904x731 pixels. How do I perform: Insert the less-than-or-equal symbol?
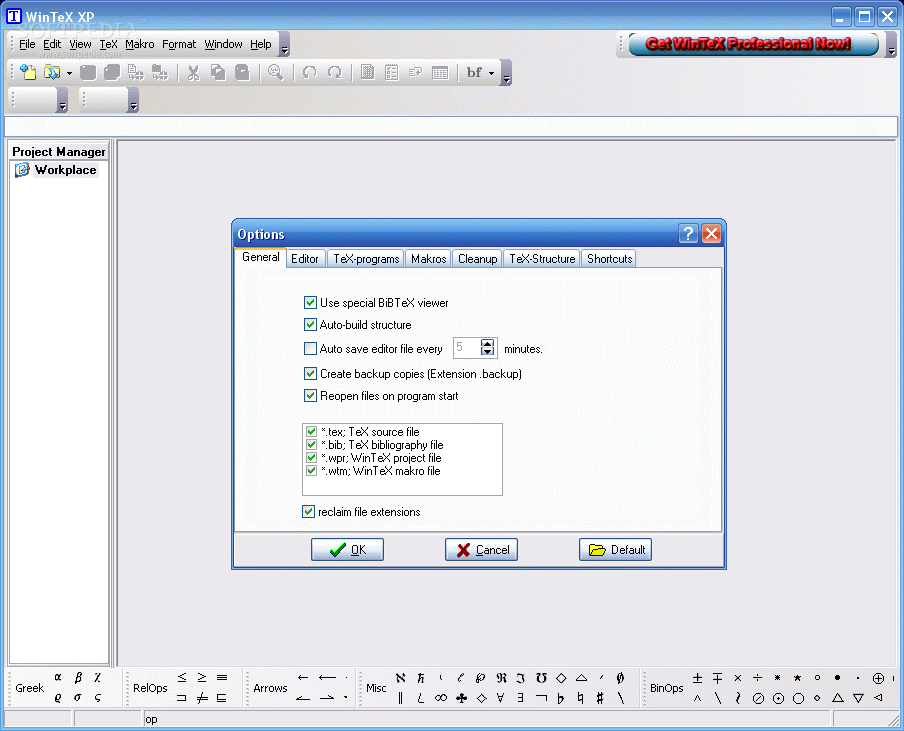tap(182, 677)
